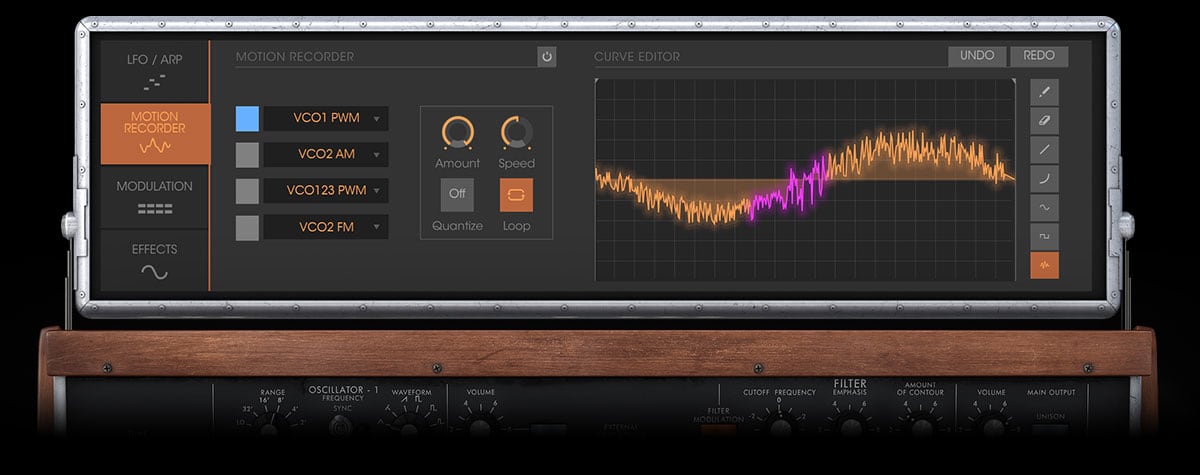Switch to the LFO / ARP tab
The image size is (1200, 475).
tap(154, 71)
